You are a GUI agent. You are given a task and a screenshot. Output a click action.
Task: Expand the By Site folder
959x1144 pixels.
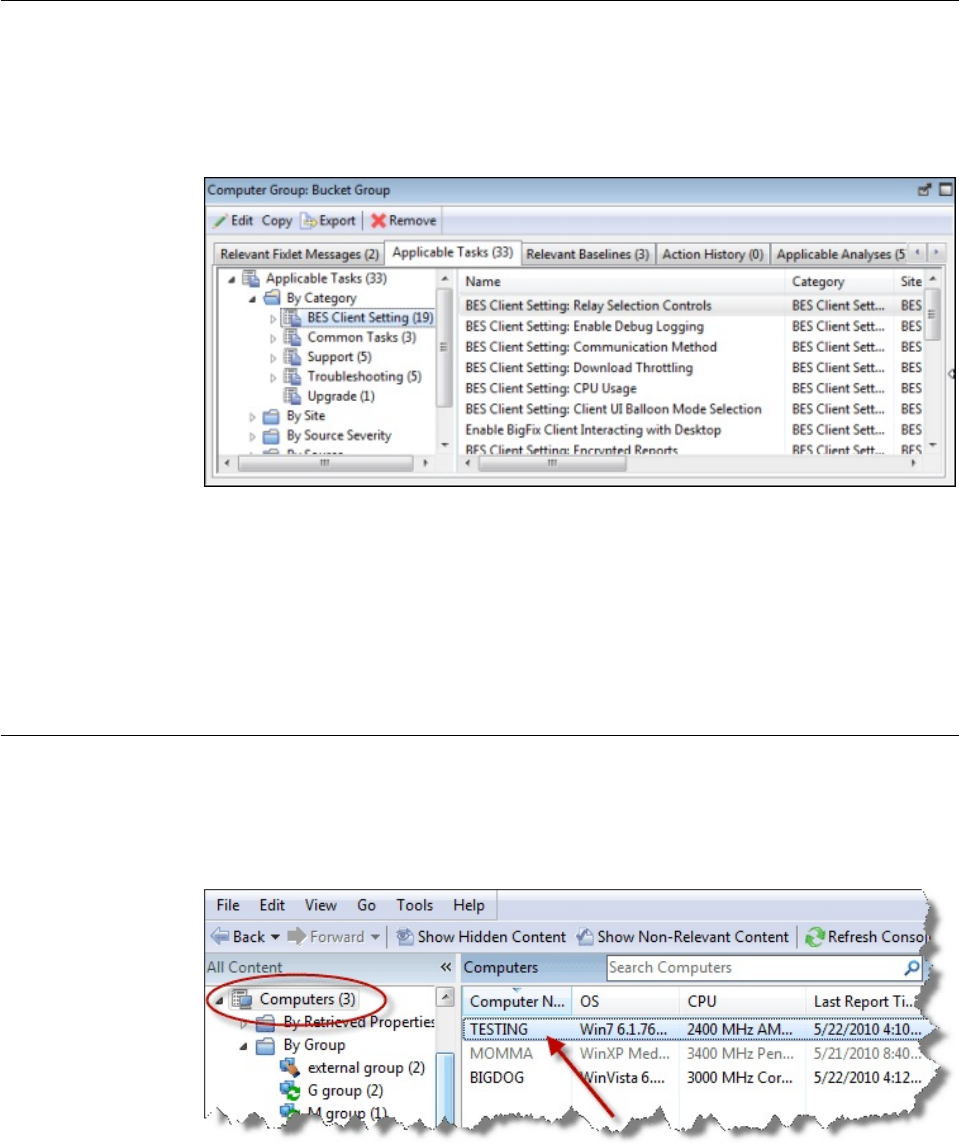pos(253,417)
